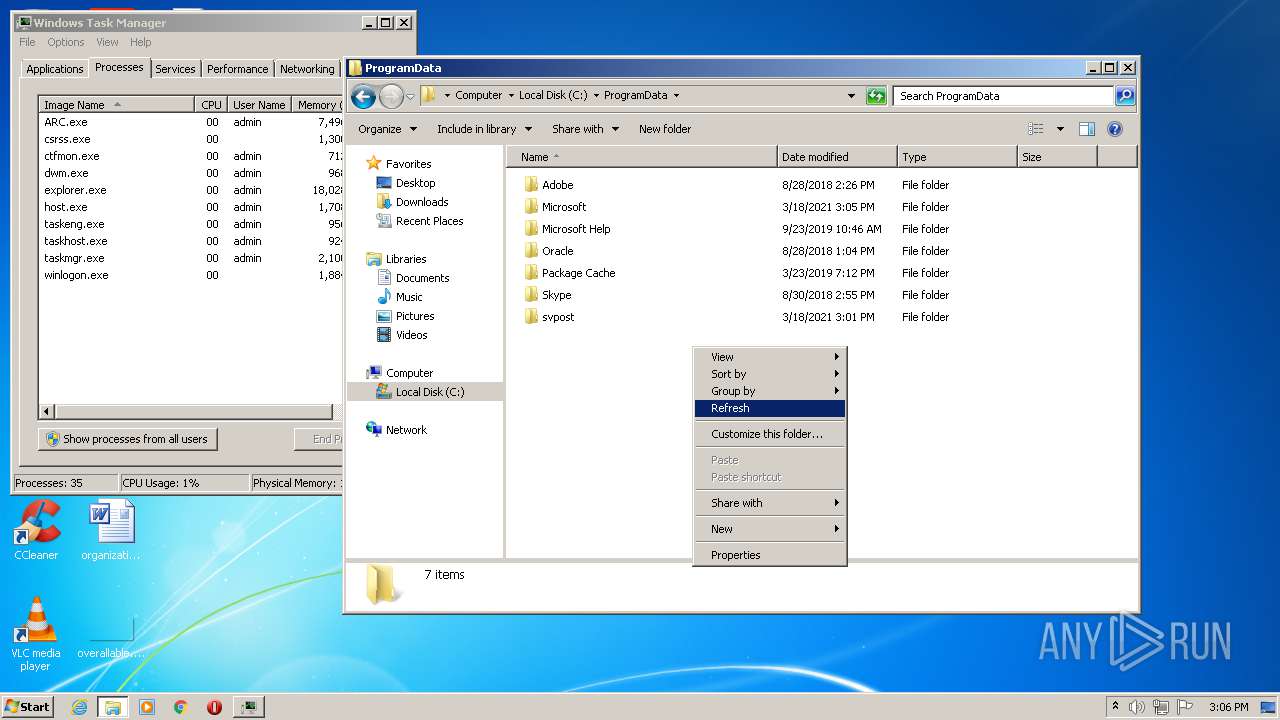Open the Start menu
Screen dimensions: 1280x720
[x=27, y=707]
